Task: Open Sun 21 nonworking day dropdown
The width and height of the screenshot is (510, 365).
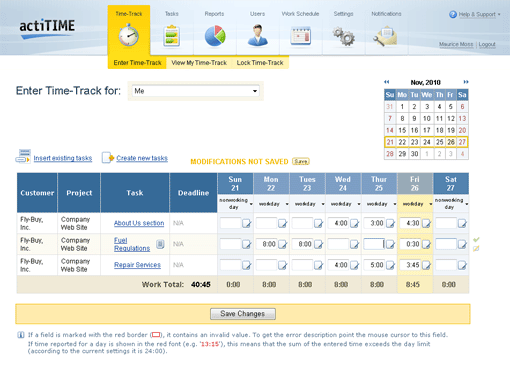Action: pyautogui.click(x=251, y=204)
